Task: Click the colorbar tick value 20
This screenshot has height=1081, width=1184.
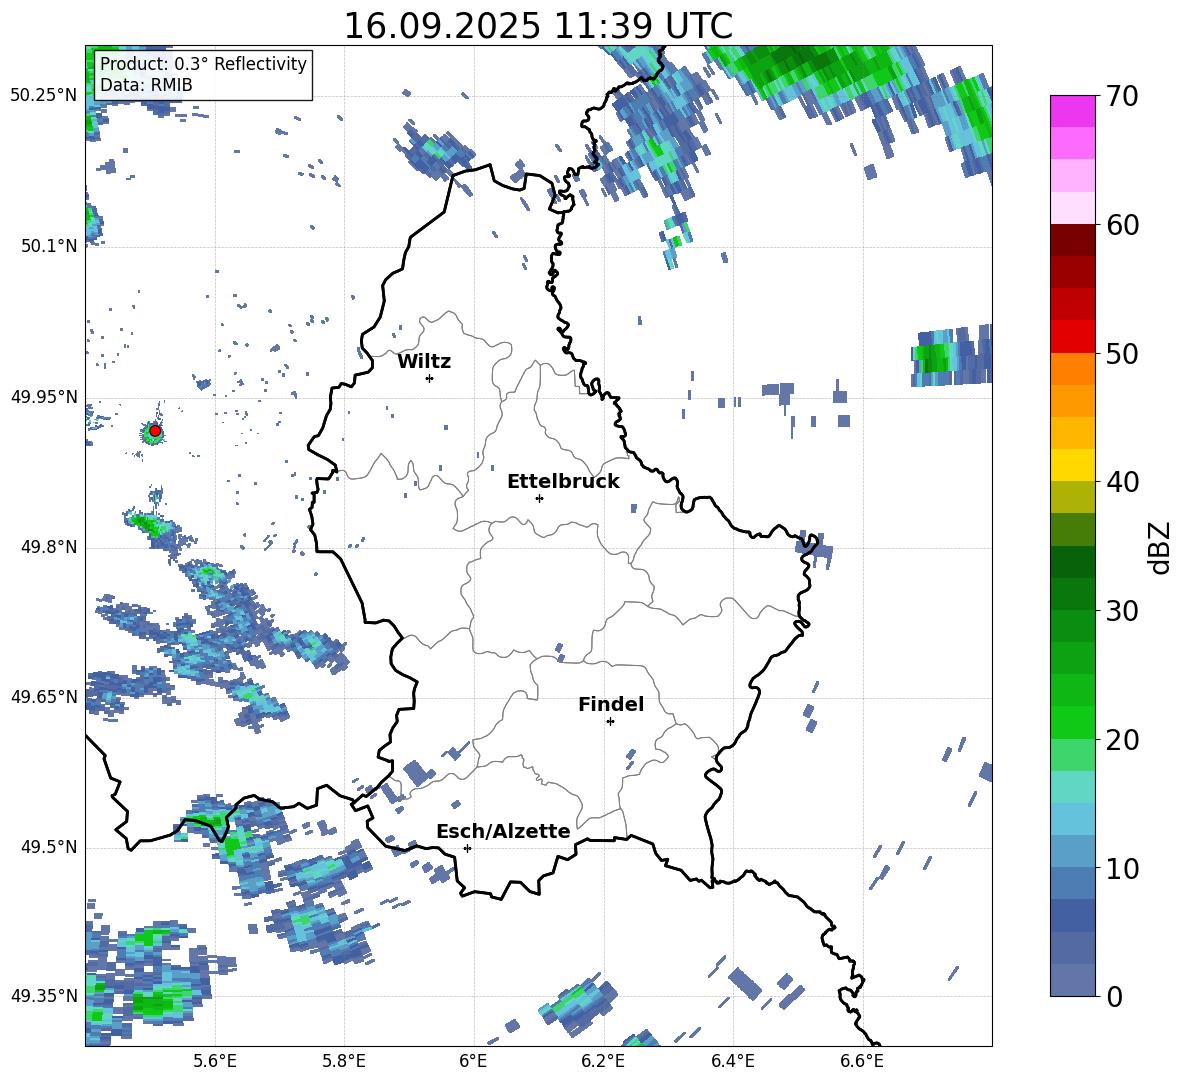Action: coord(1122,740)
